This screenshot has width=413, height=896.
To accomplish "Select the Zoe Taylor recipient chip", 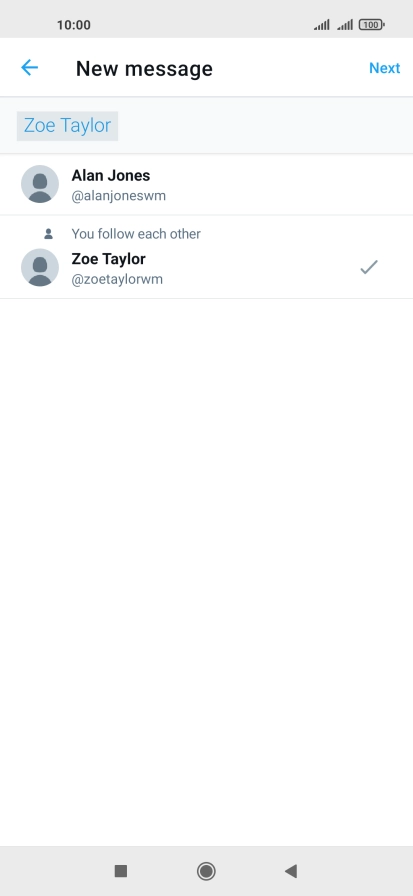I will pos(67,126).
